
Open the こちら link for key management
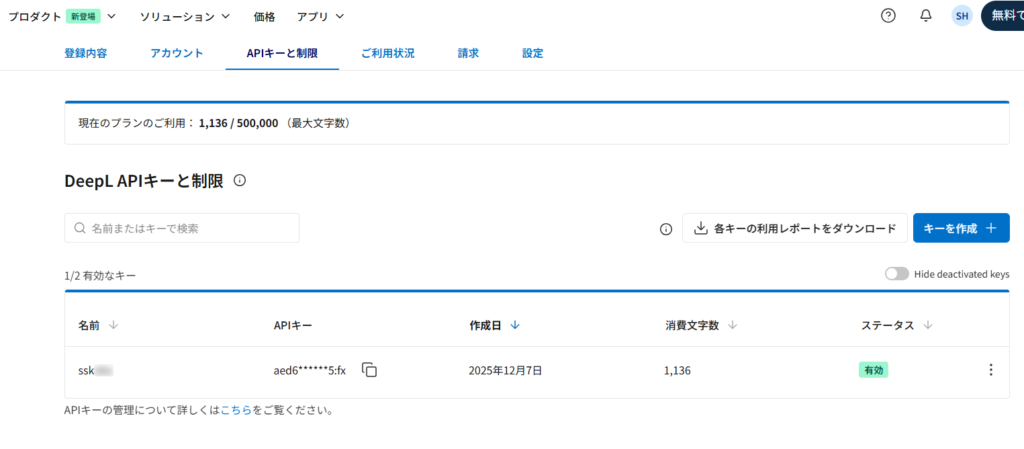[x=236, y=410]
